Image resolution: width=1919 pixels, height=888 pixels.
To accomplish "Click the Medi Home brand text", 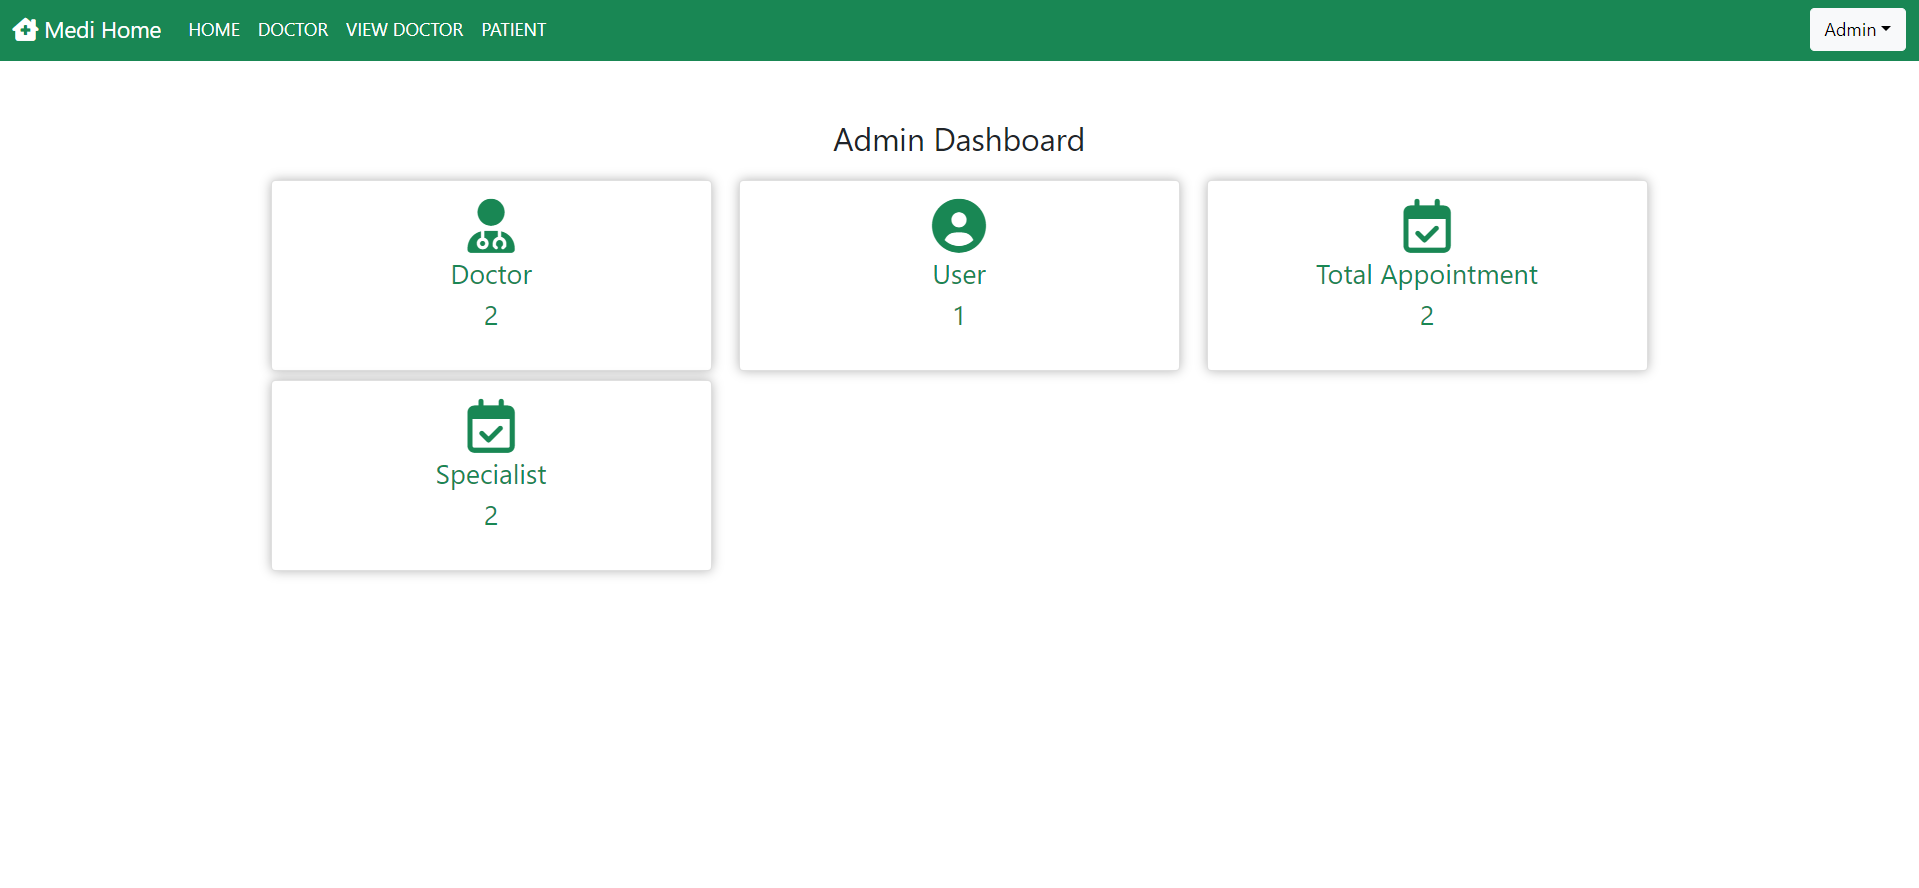I will click(x=103, y=30).
